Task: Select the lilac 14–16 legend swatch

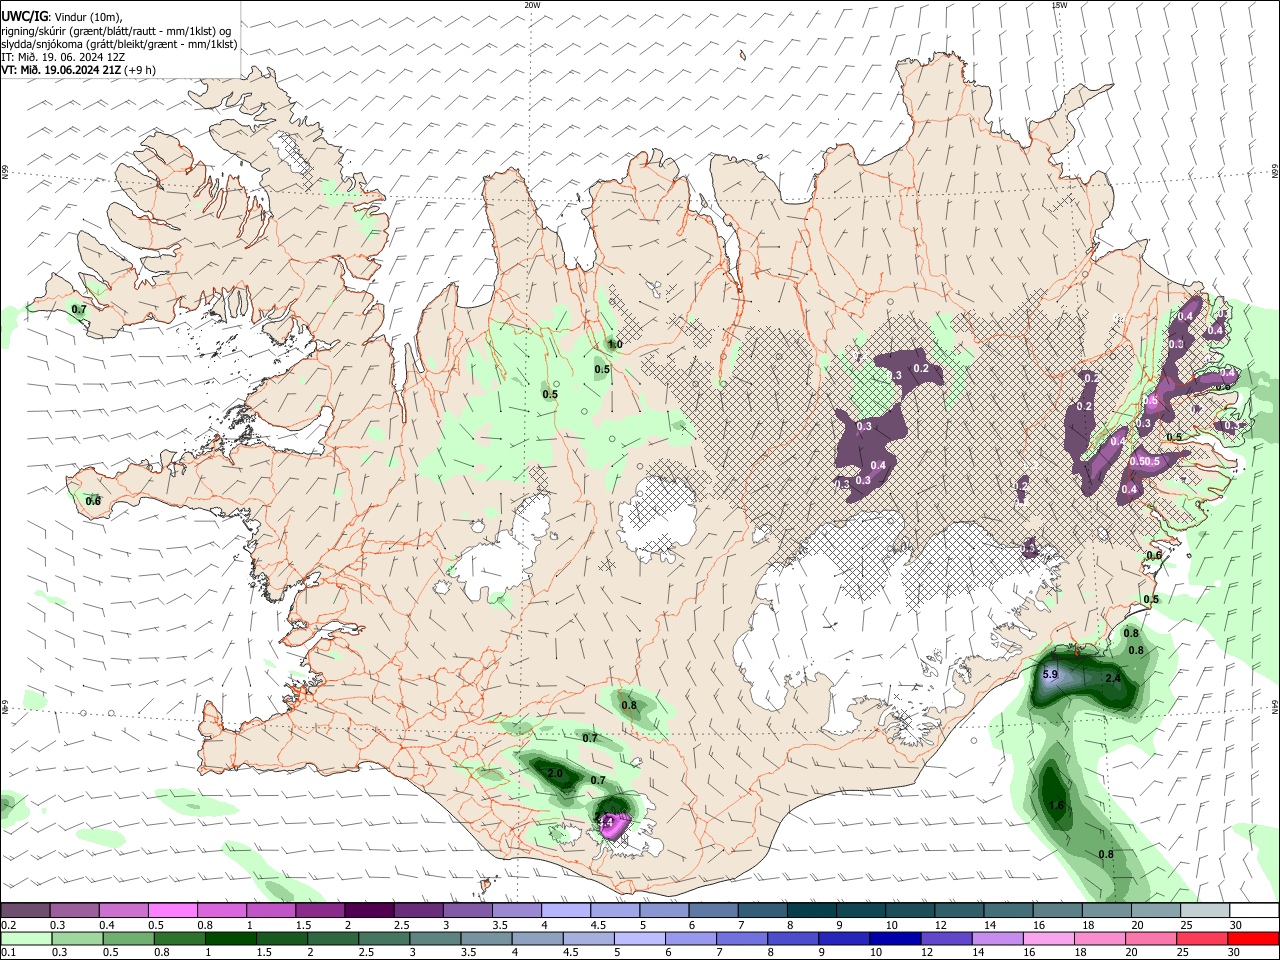Action: pyautogui.click(x=1000, y=938)
